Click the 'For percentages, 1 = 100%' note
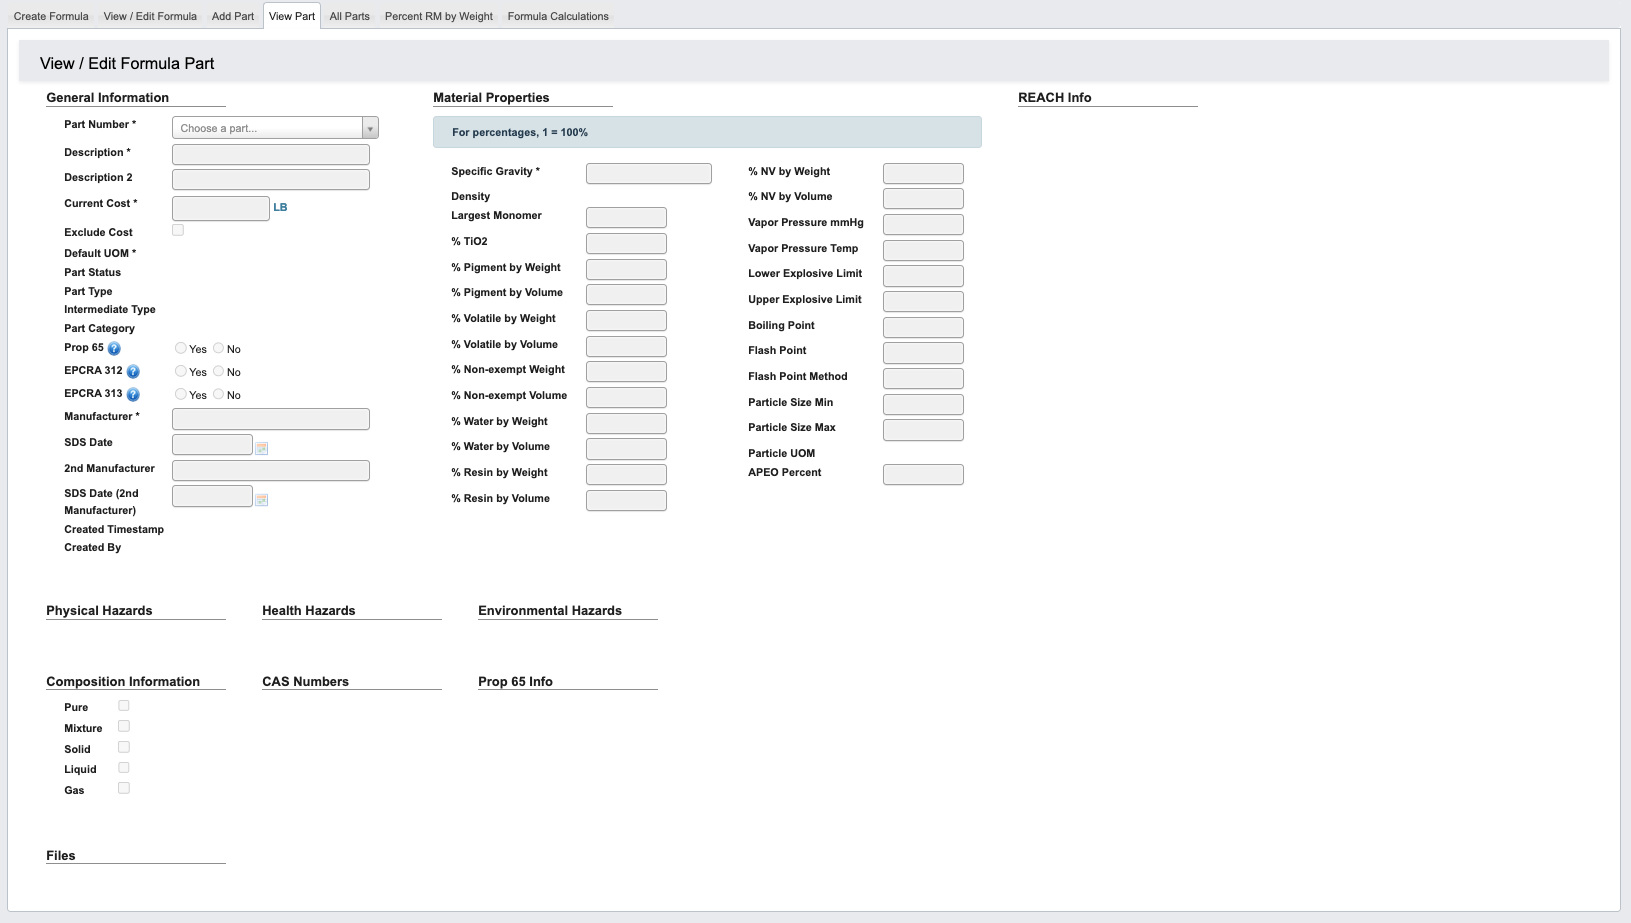 [707, 132]
